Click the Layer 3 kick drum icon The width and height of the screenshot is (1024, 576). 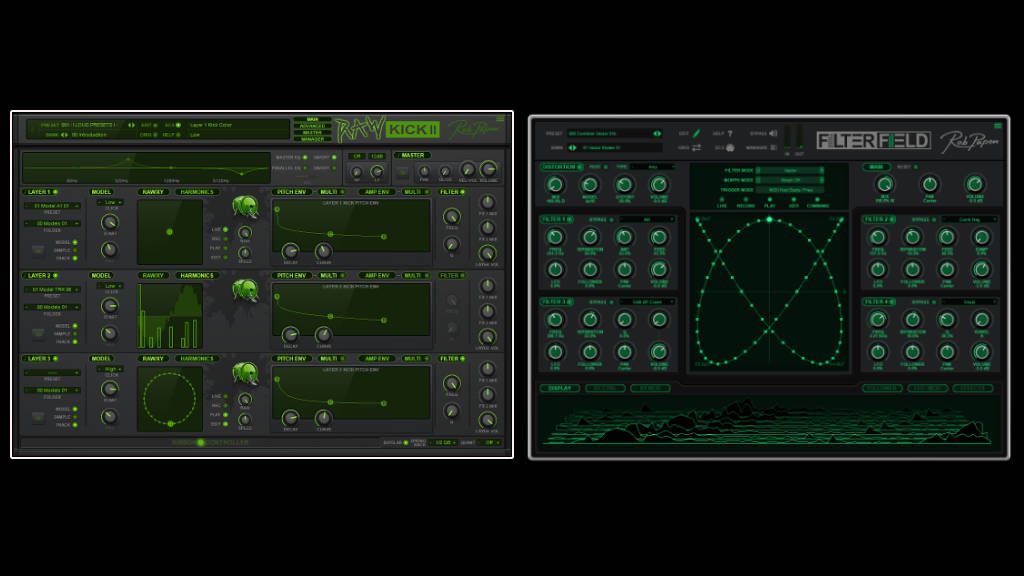pyautogui.click(x=245, y=374)
